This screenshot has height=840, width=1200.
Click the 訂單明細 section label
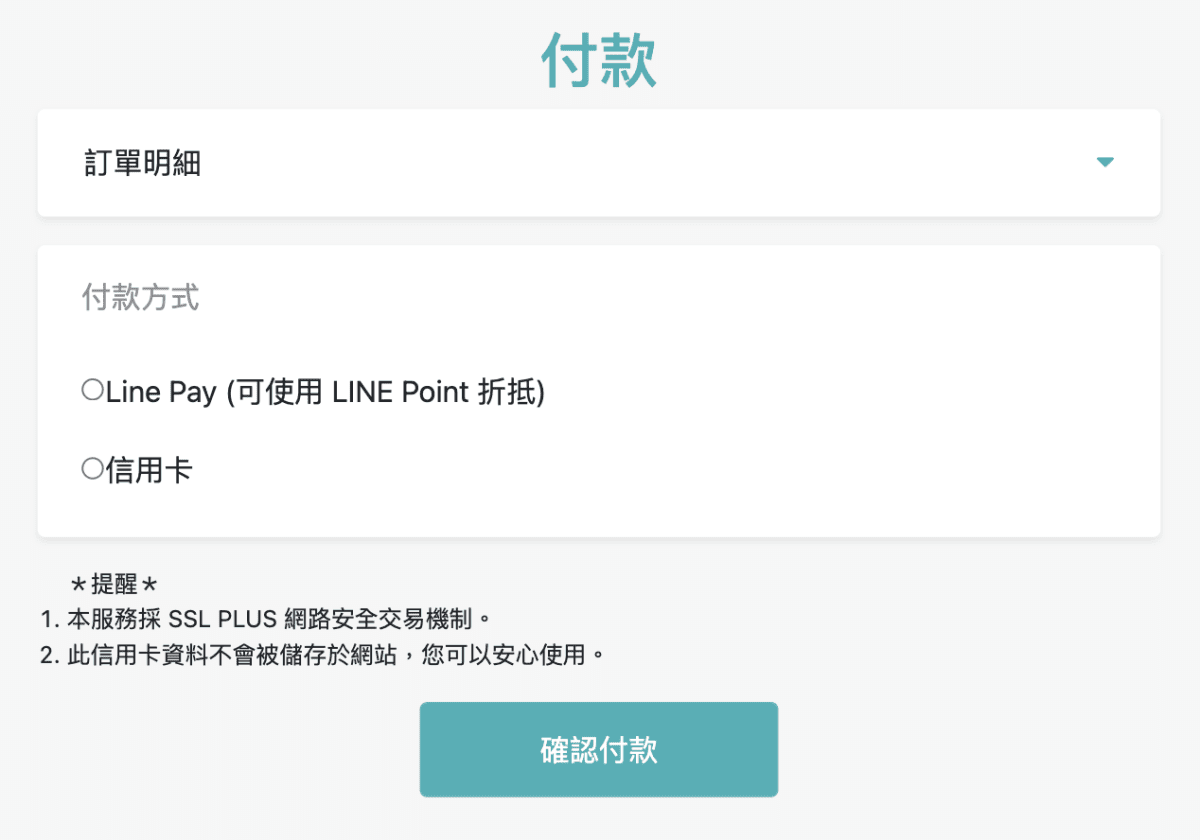point(142,163)
